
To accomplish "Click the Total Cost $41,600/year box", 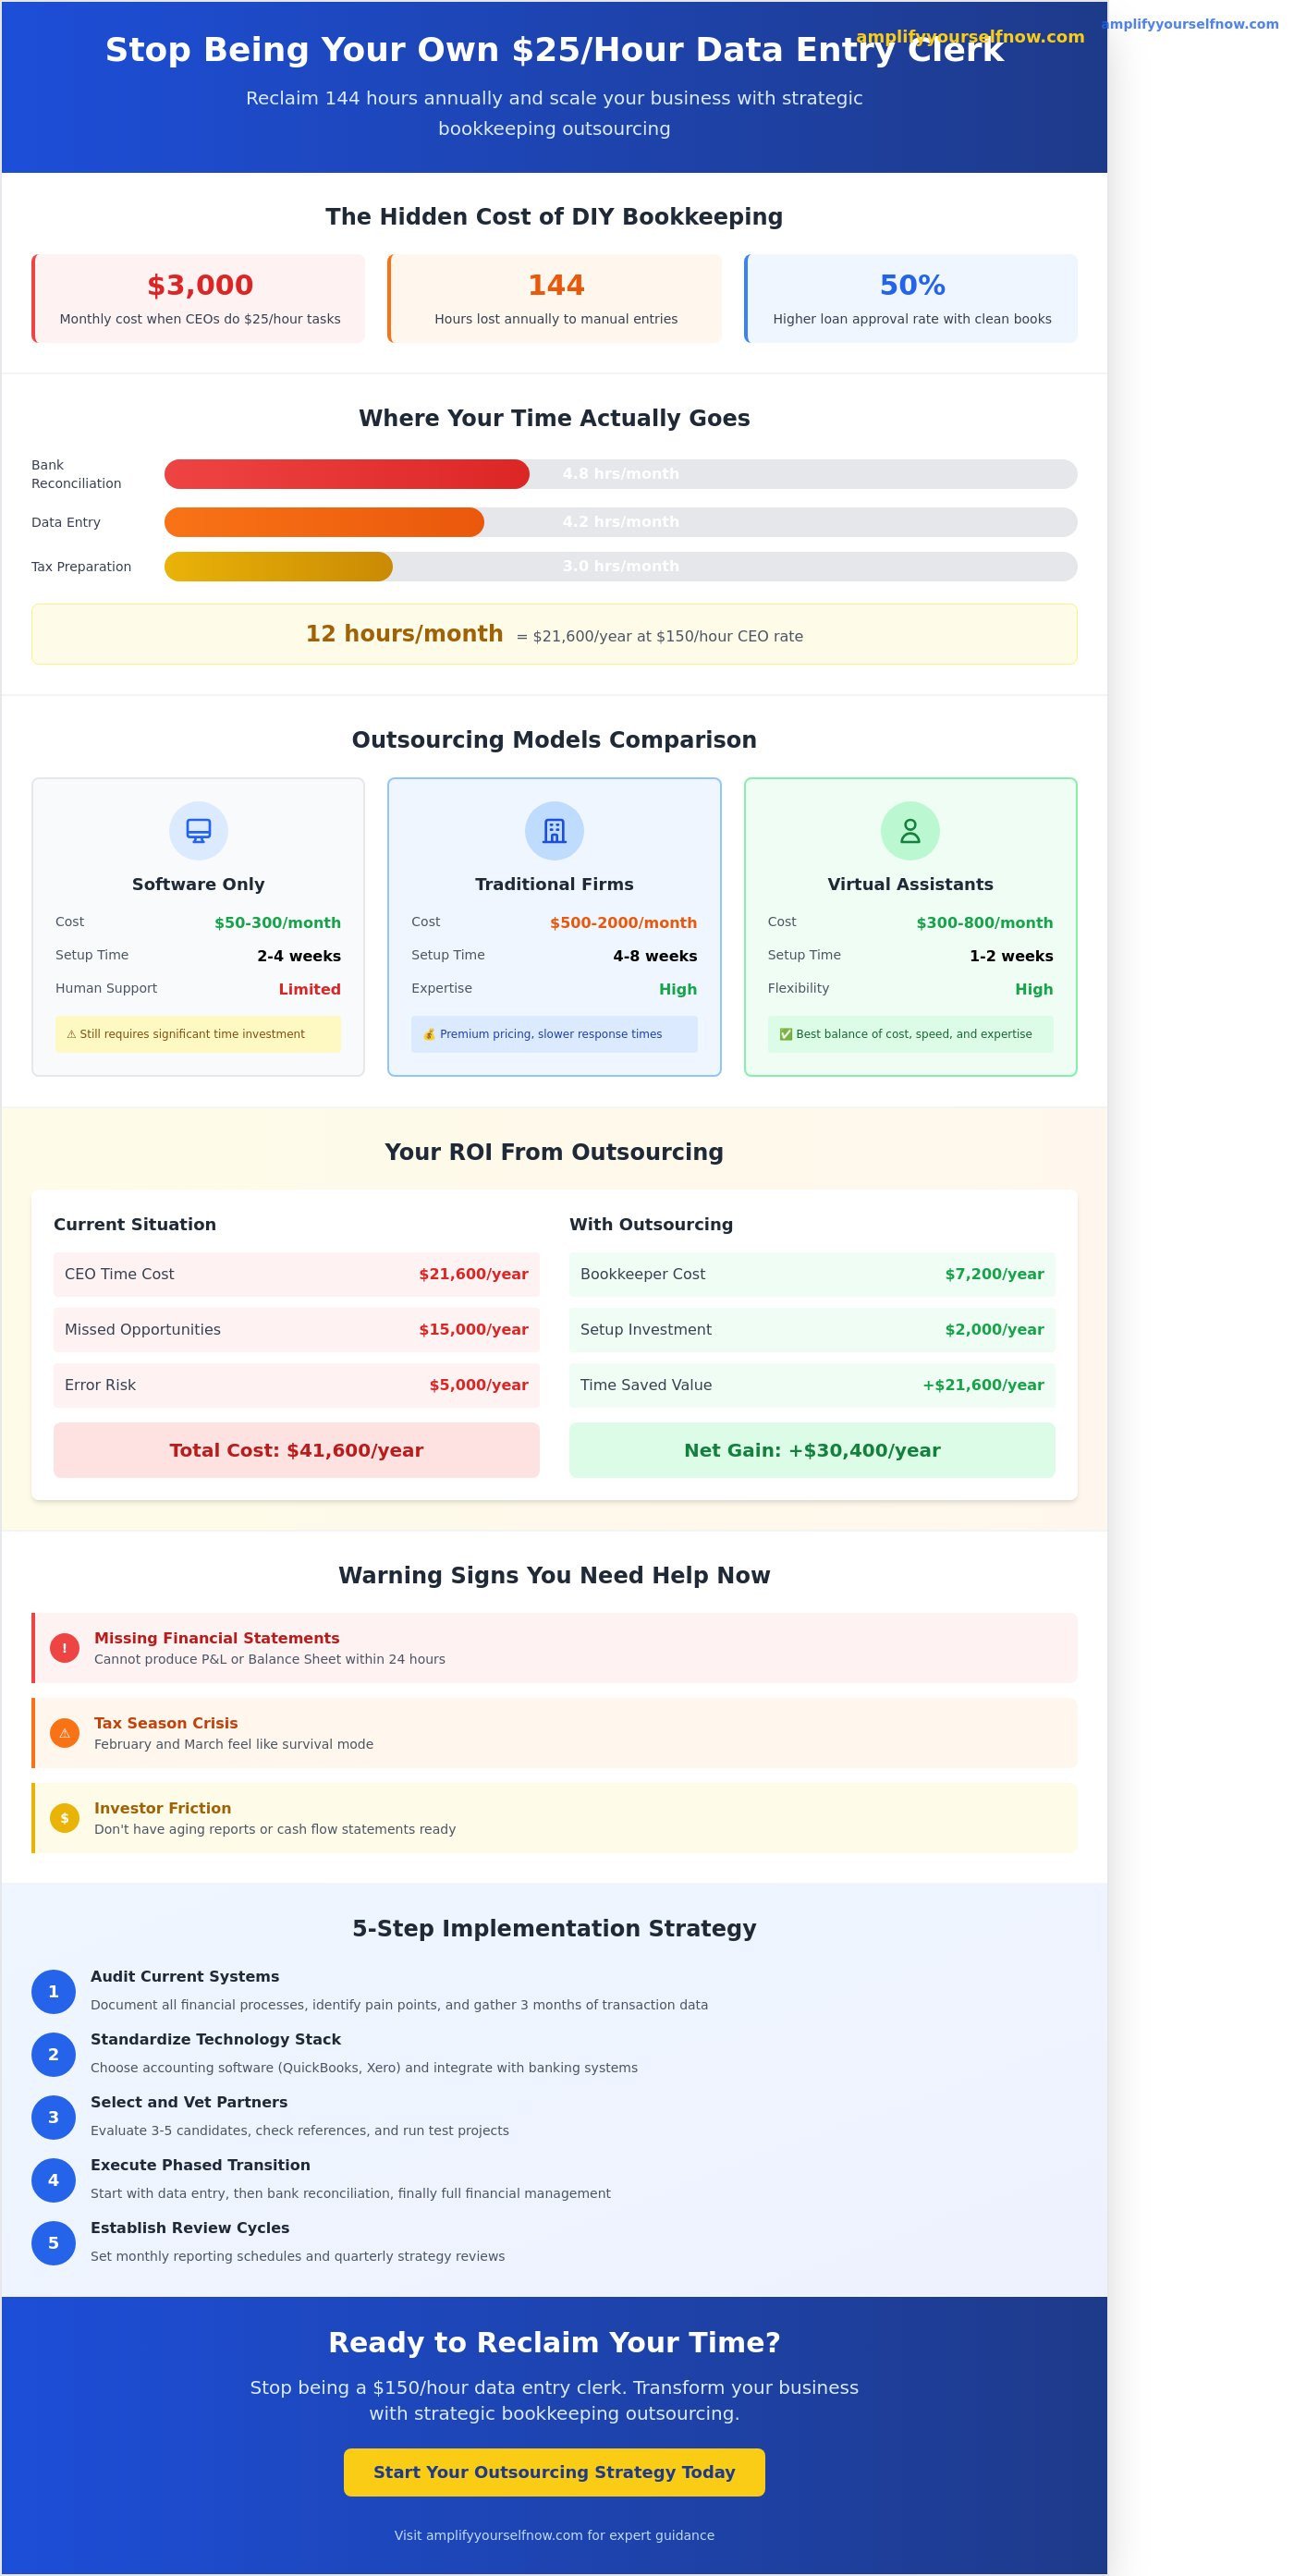I will tap(296, 1450).
